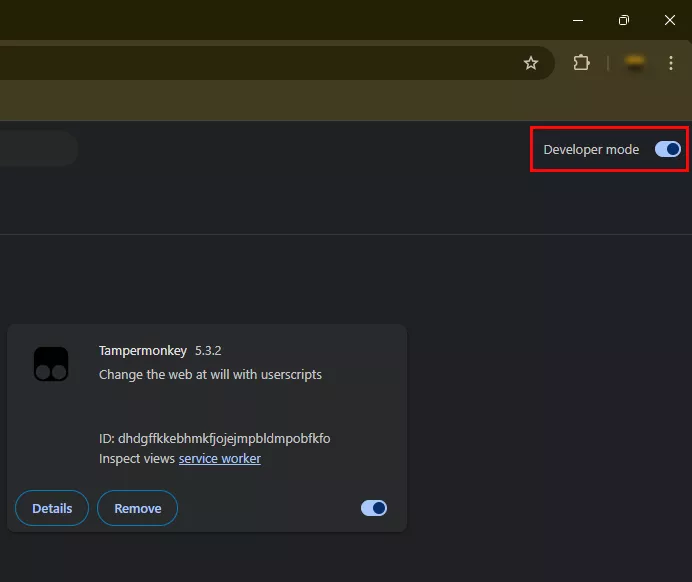
Task: Open the service worker inspect link
Action: point(220,458)
